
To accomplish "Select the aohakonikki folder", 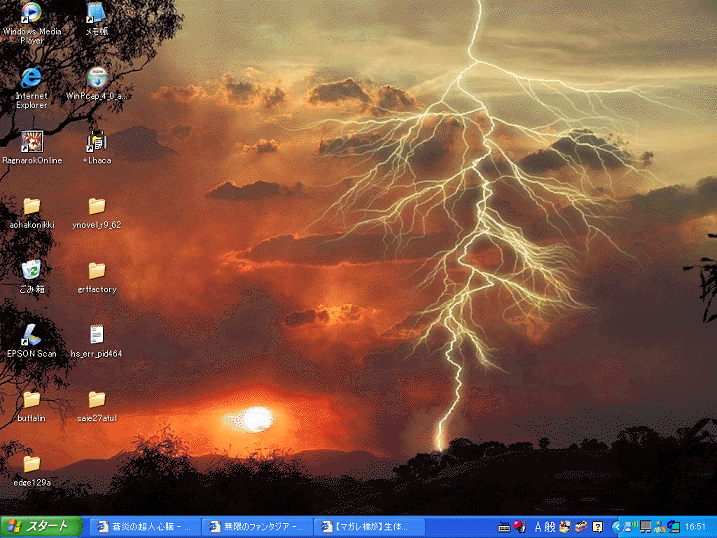I will pos(32,213).
